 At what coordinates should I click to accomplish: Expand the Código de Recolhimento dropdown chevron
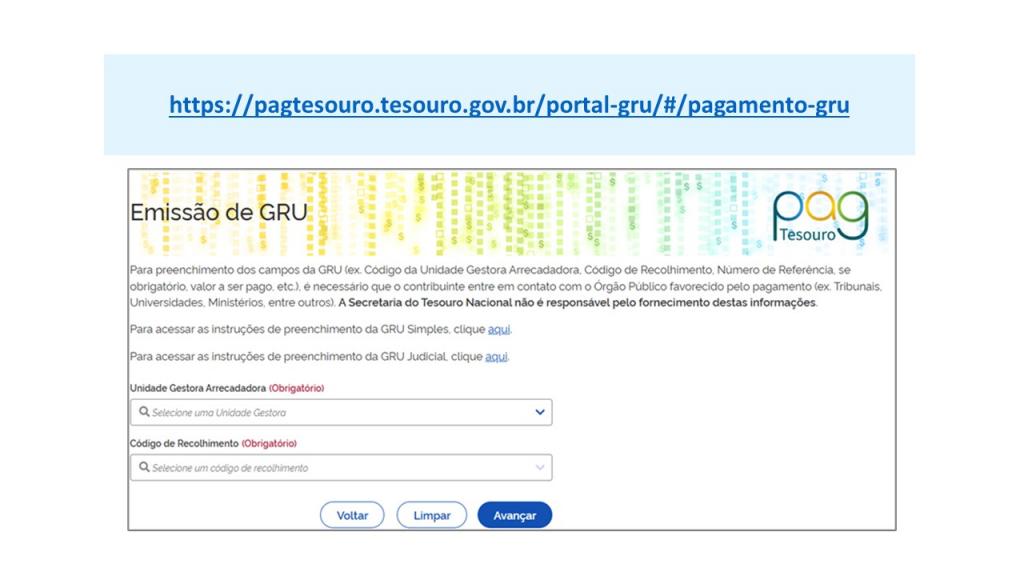pos(540,467)
